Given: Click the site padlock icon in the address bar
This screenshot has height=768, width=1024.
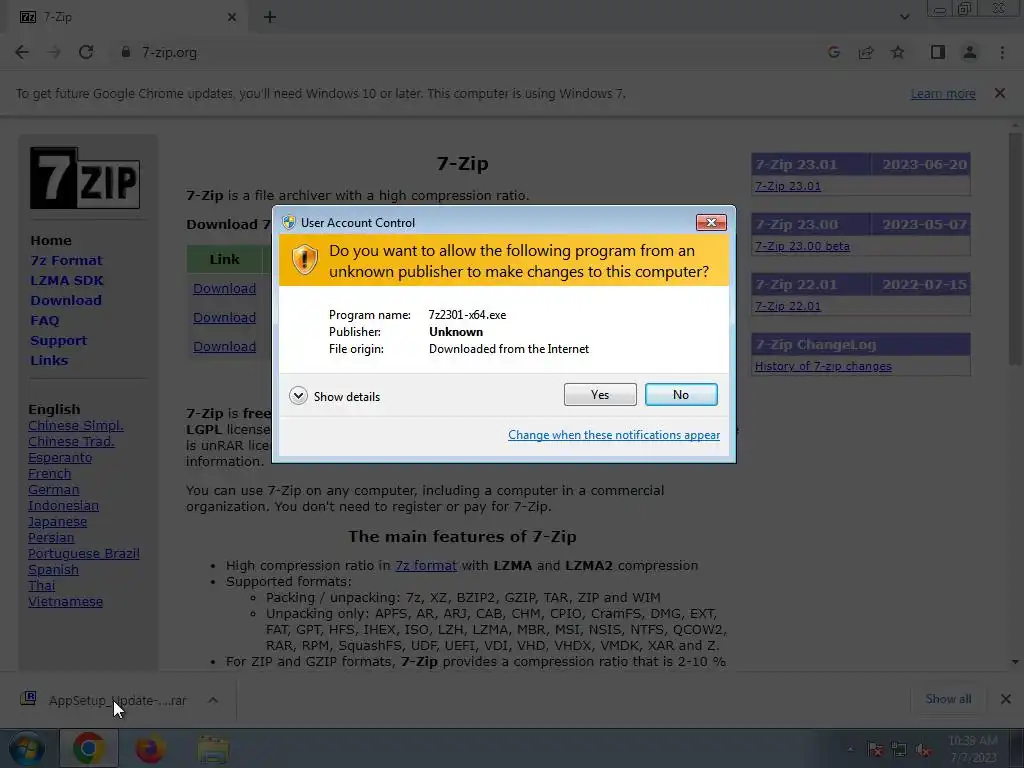Looking at the screenshot, I should 126,52.
